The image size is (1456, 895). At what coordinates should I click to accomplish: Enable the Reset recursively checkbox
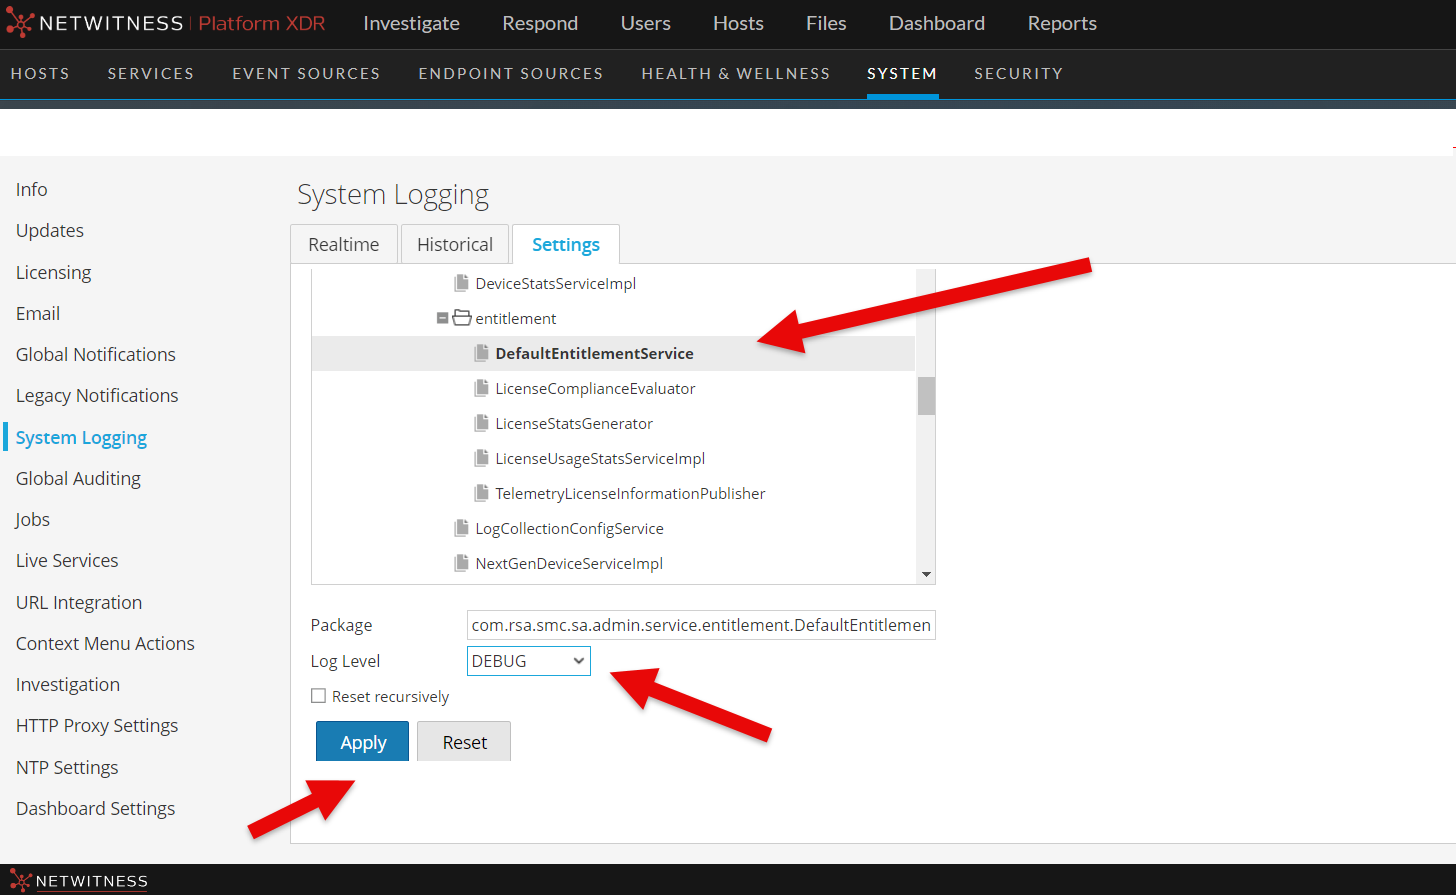[x=319, y=696]
